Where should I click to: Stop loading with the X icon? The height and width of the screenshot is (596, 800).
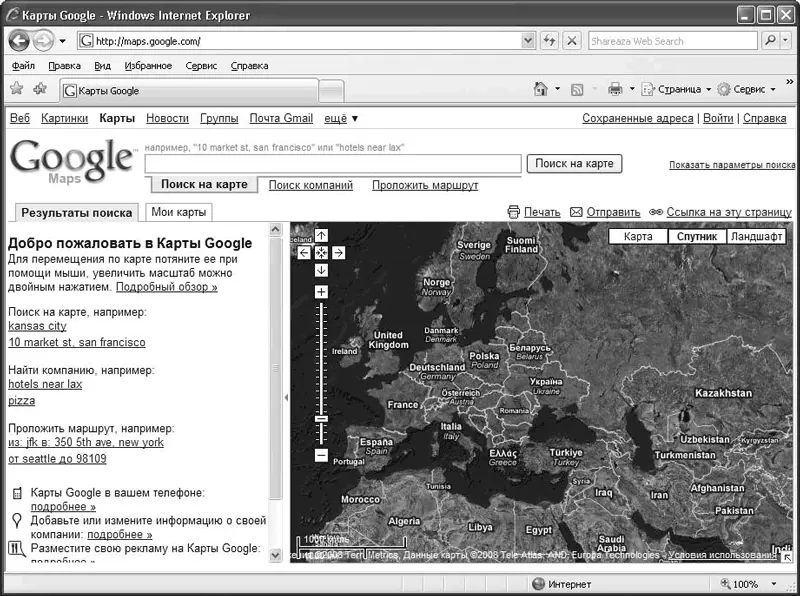point(572,41)
